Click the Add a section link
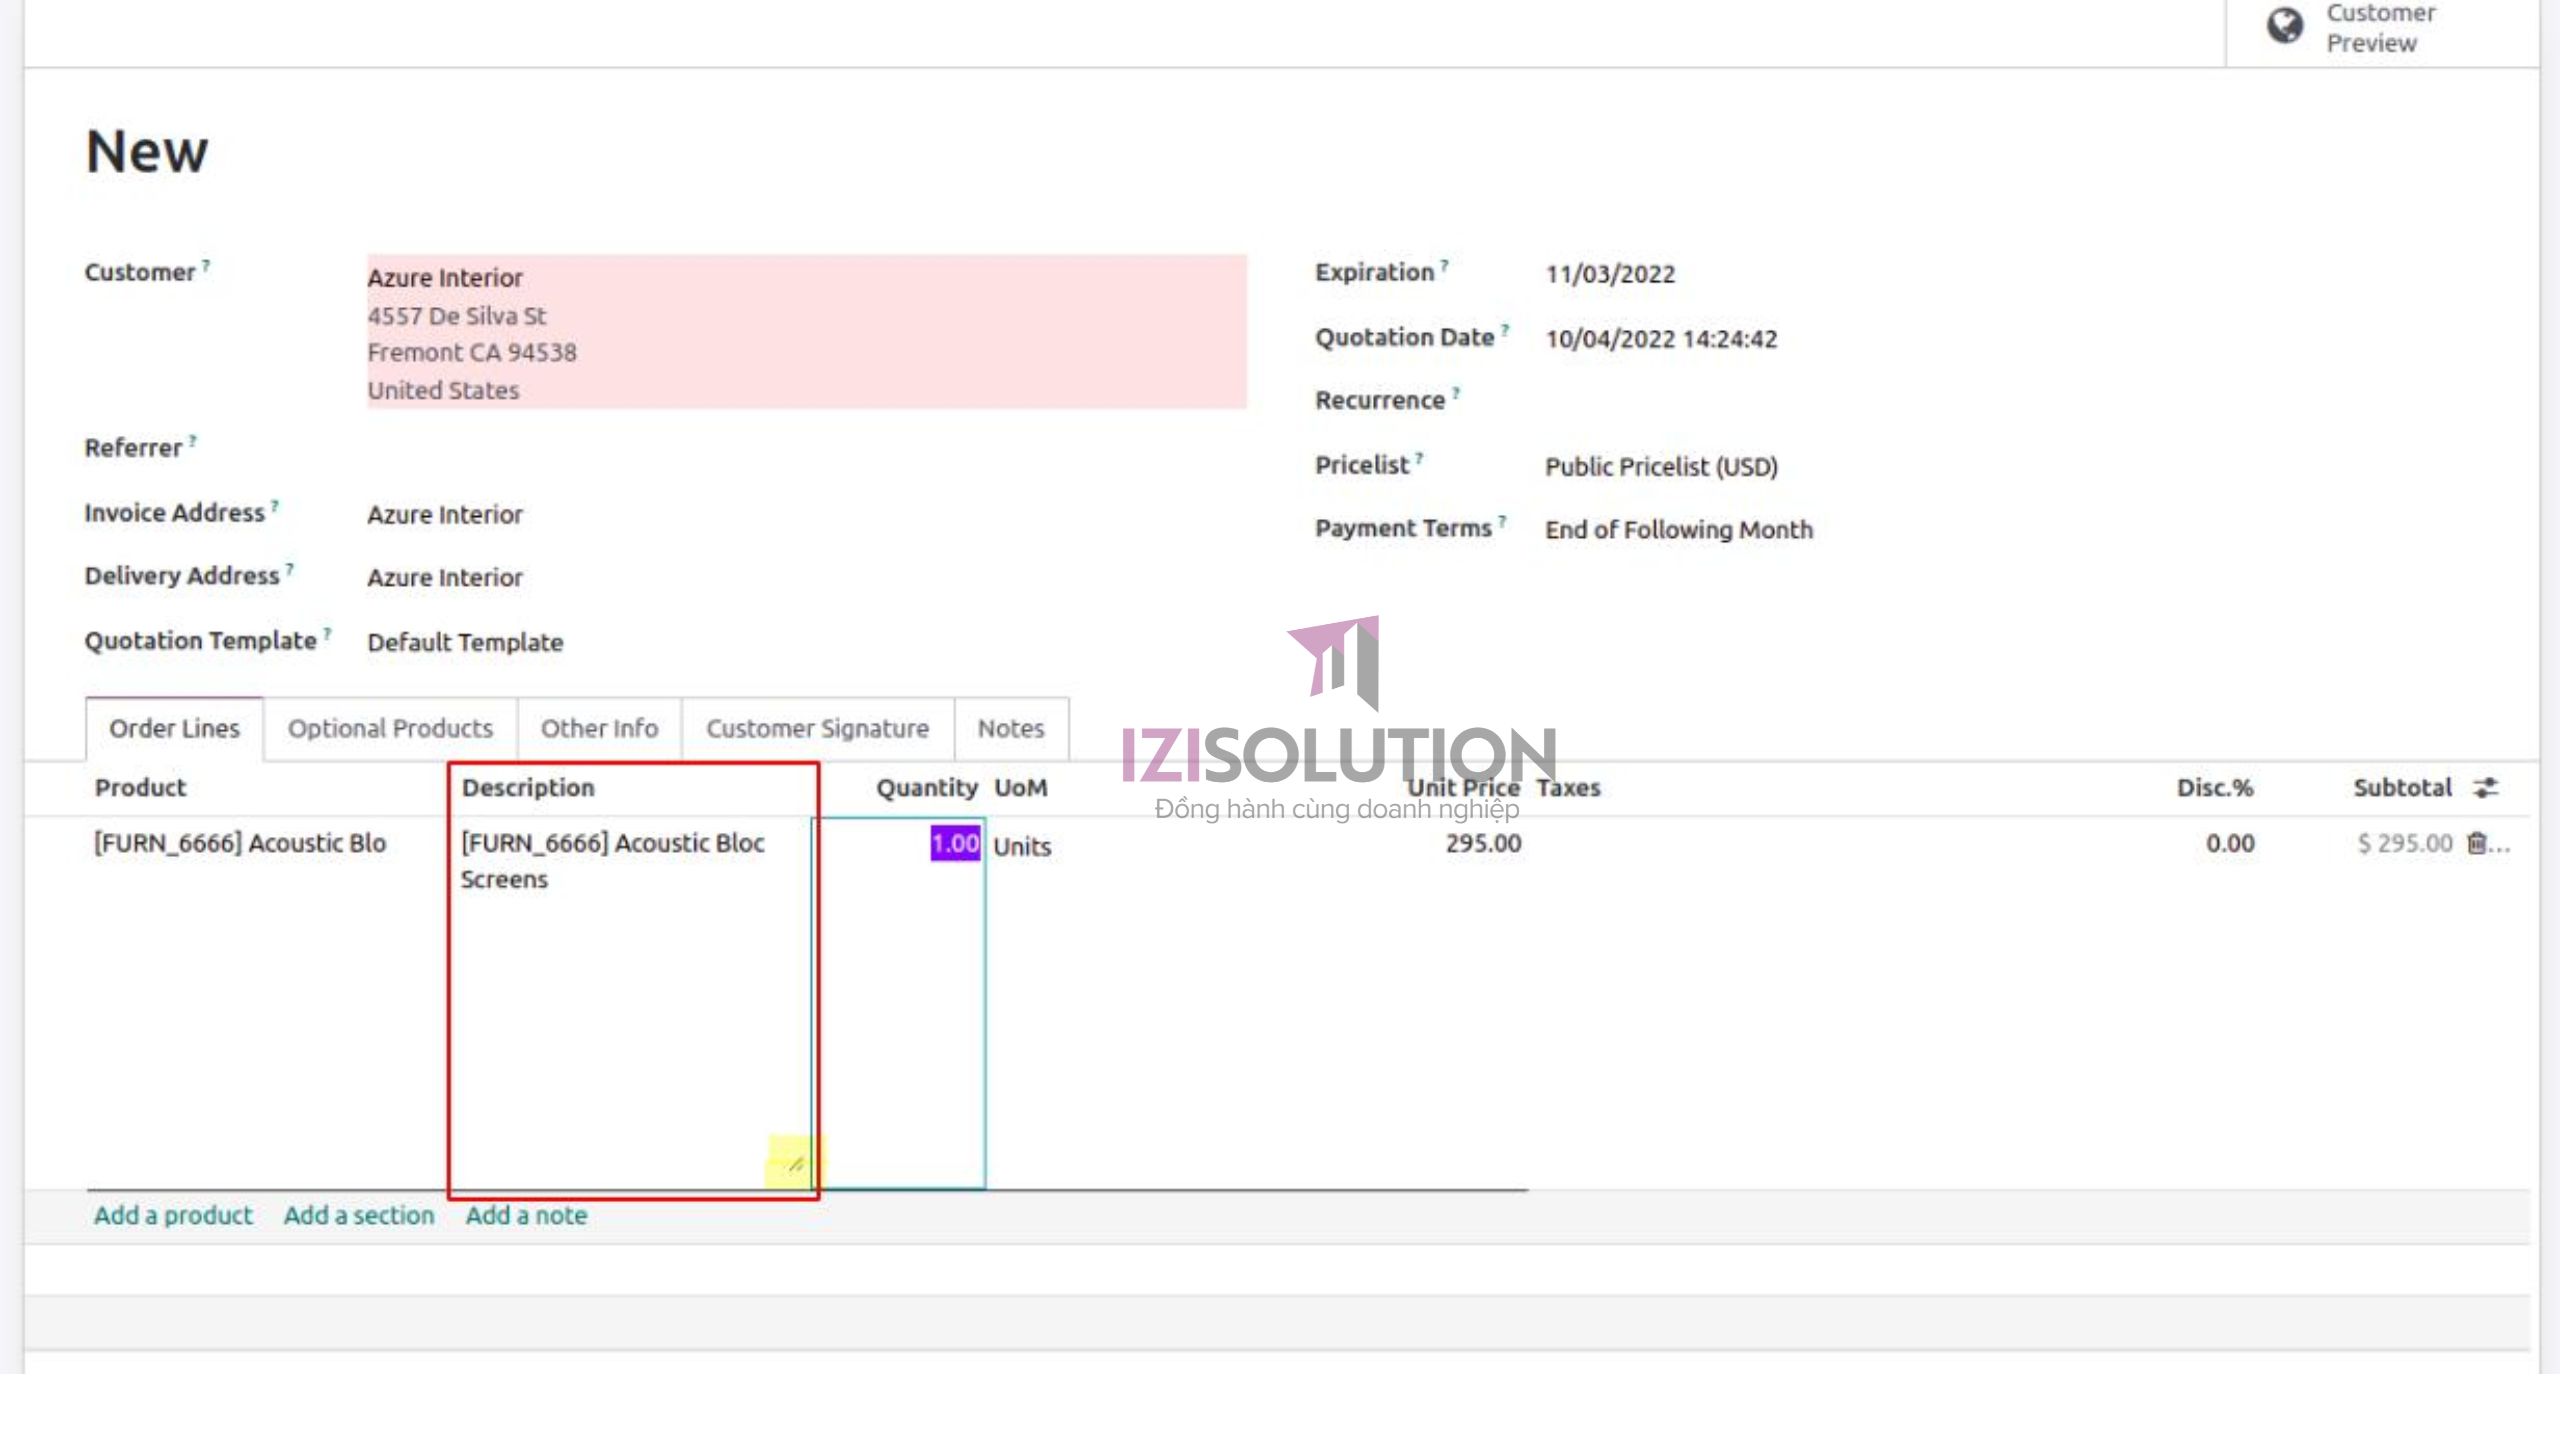The image size is (2560, 1440). [x=359, y=1215]
